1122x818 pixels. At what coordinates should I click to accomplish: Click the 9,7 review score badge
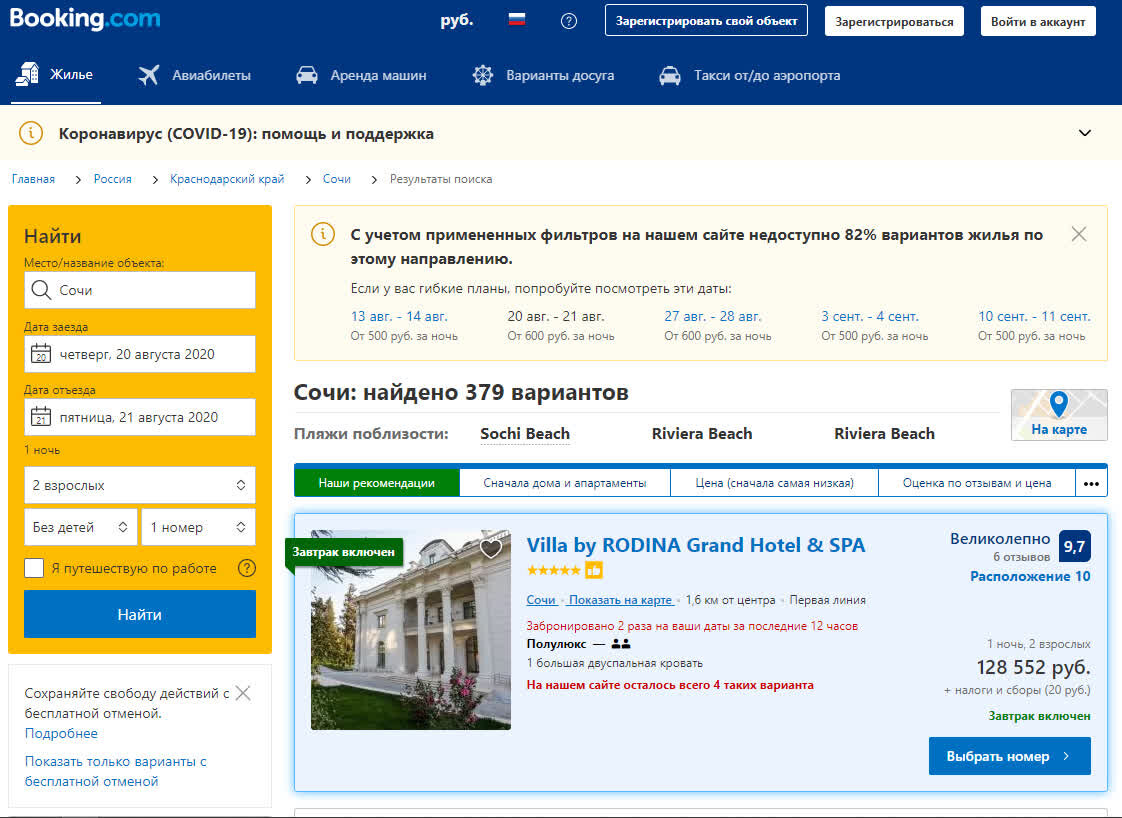point(1074,547)
